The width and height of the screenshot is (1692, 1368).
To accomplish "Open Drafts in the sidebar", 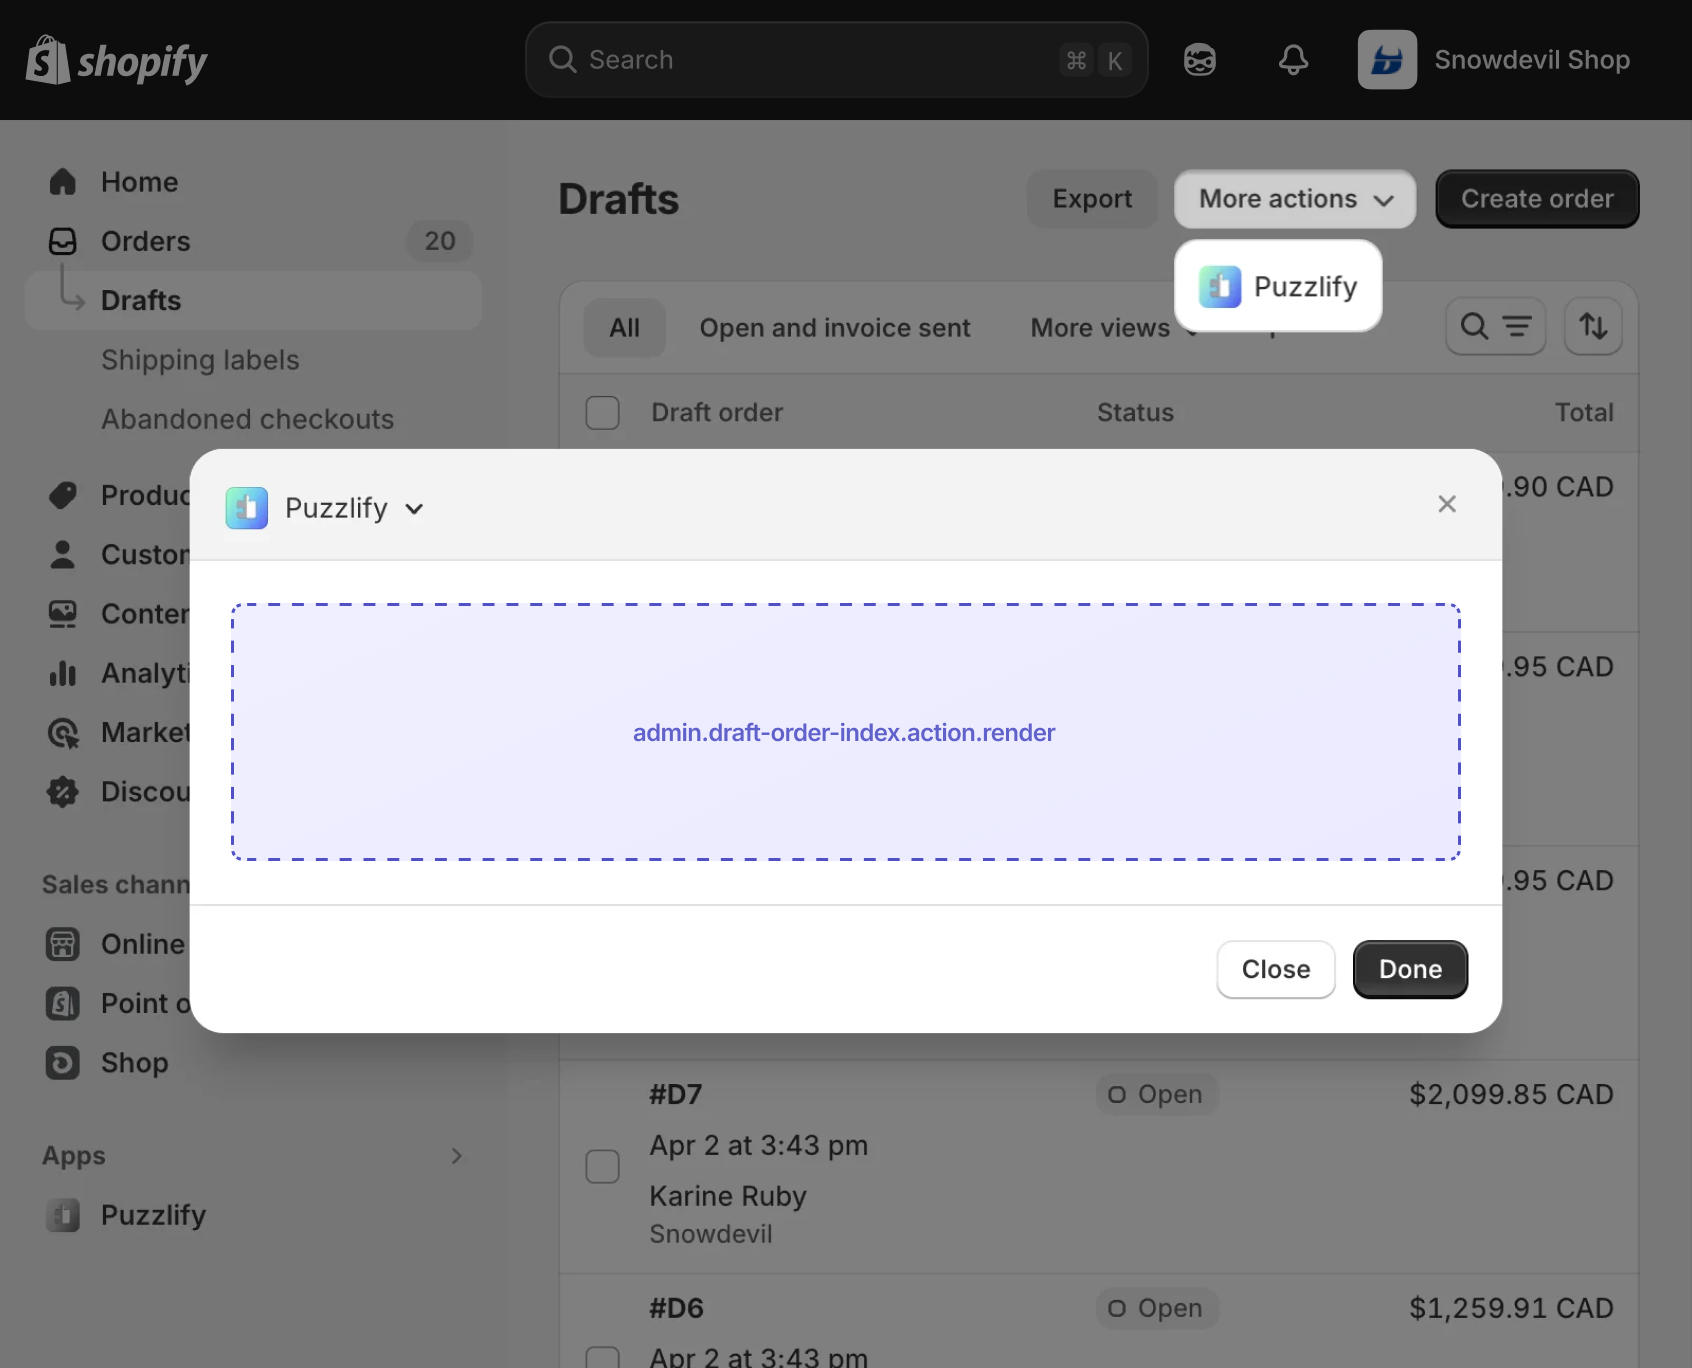I will click(253, 300).
